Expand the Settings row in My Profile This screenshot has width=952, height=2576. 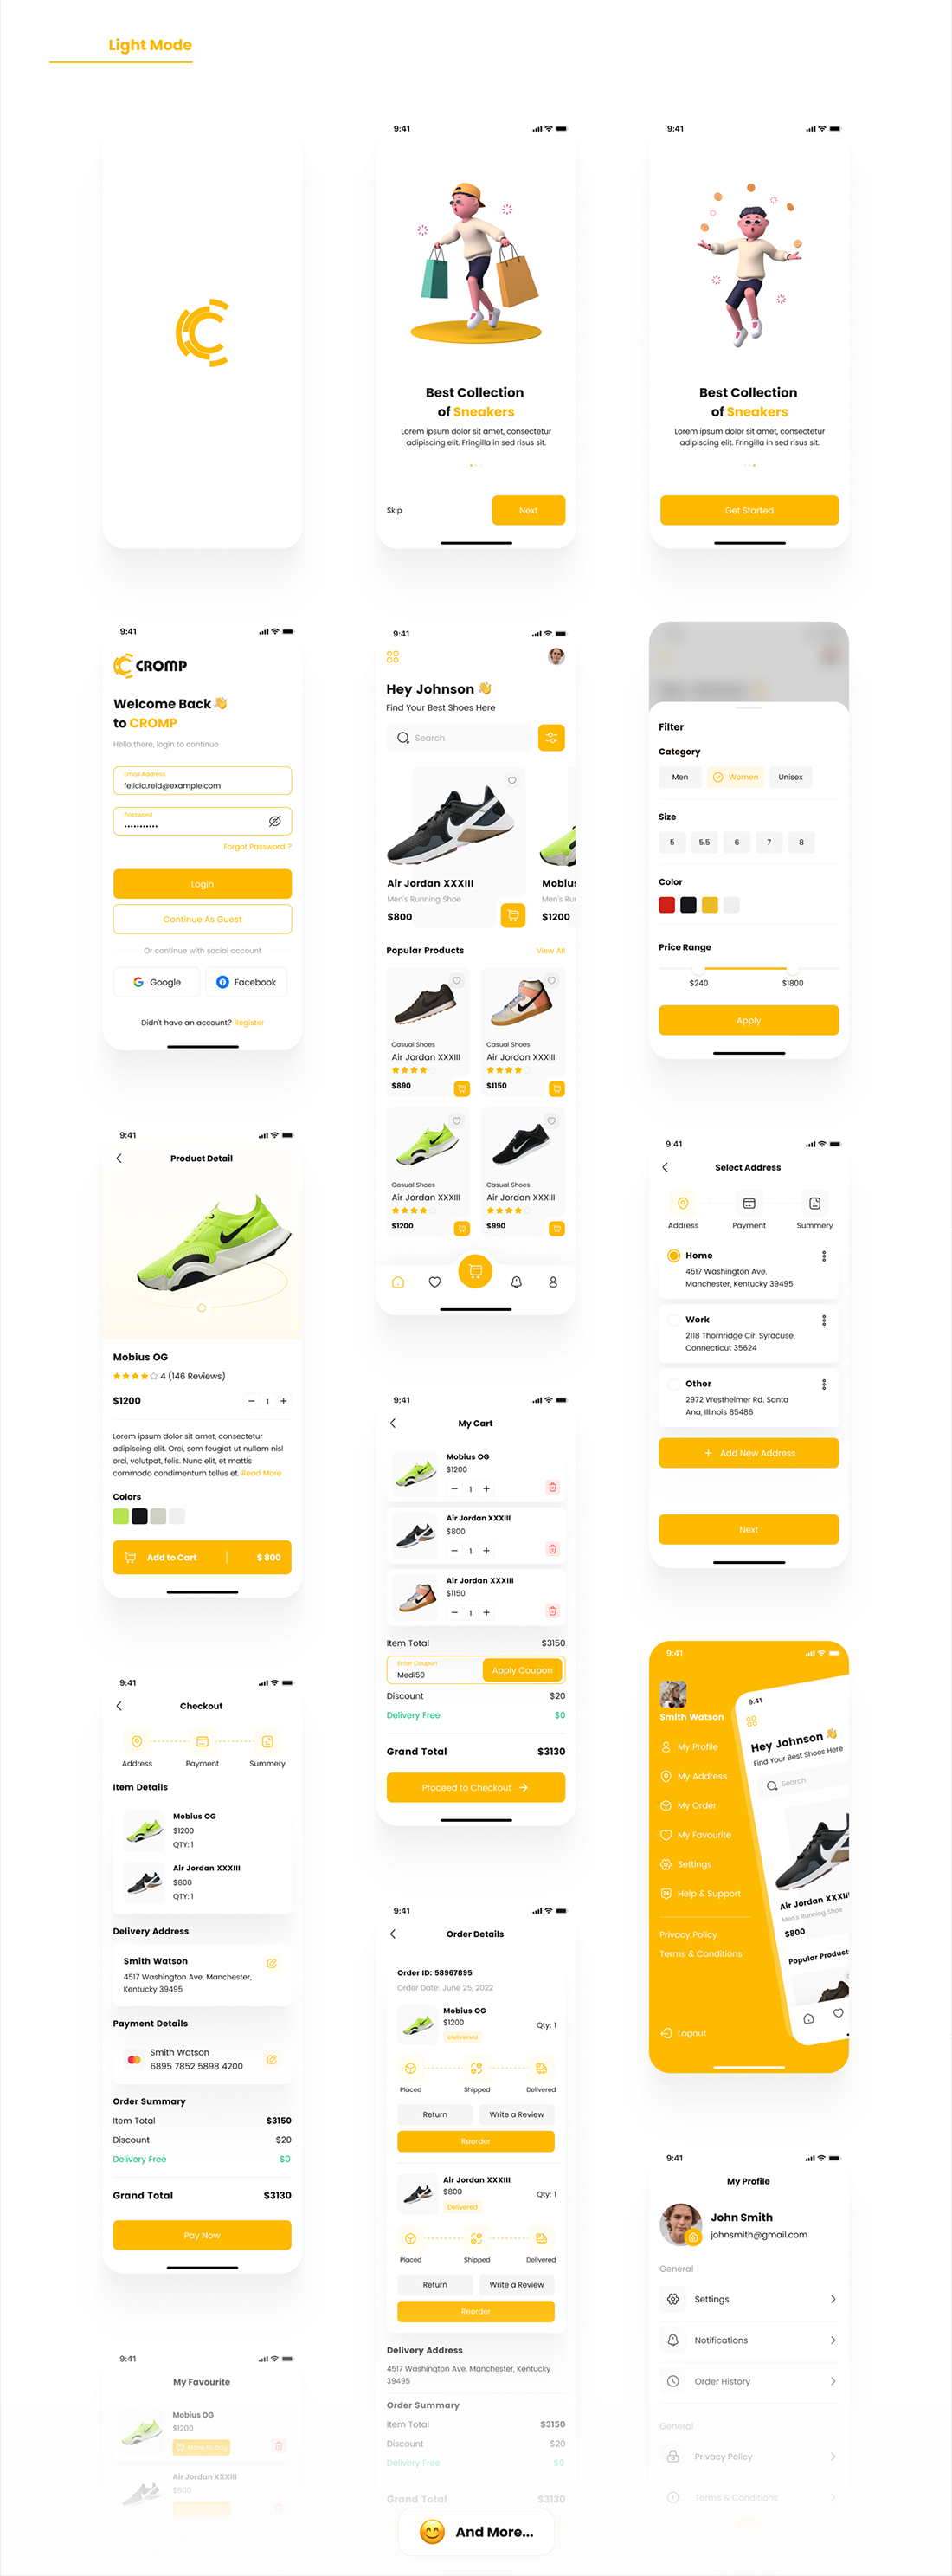(x=749, y=2299)
